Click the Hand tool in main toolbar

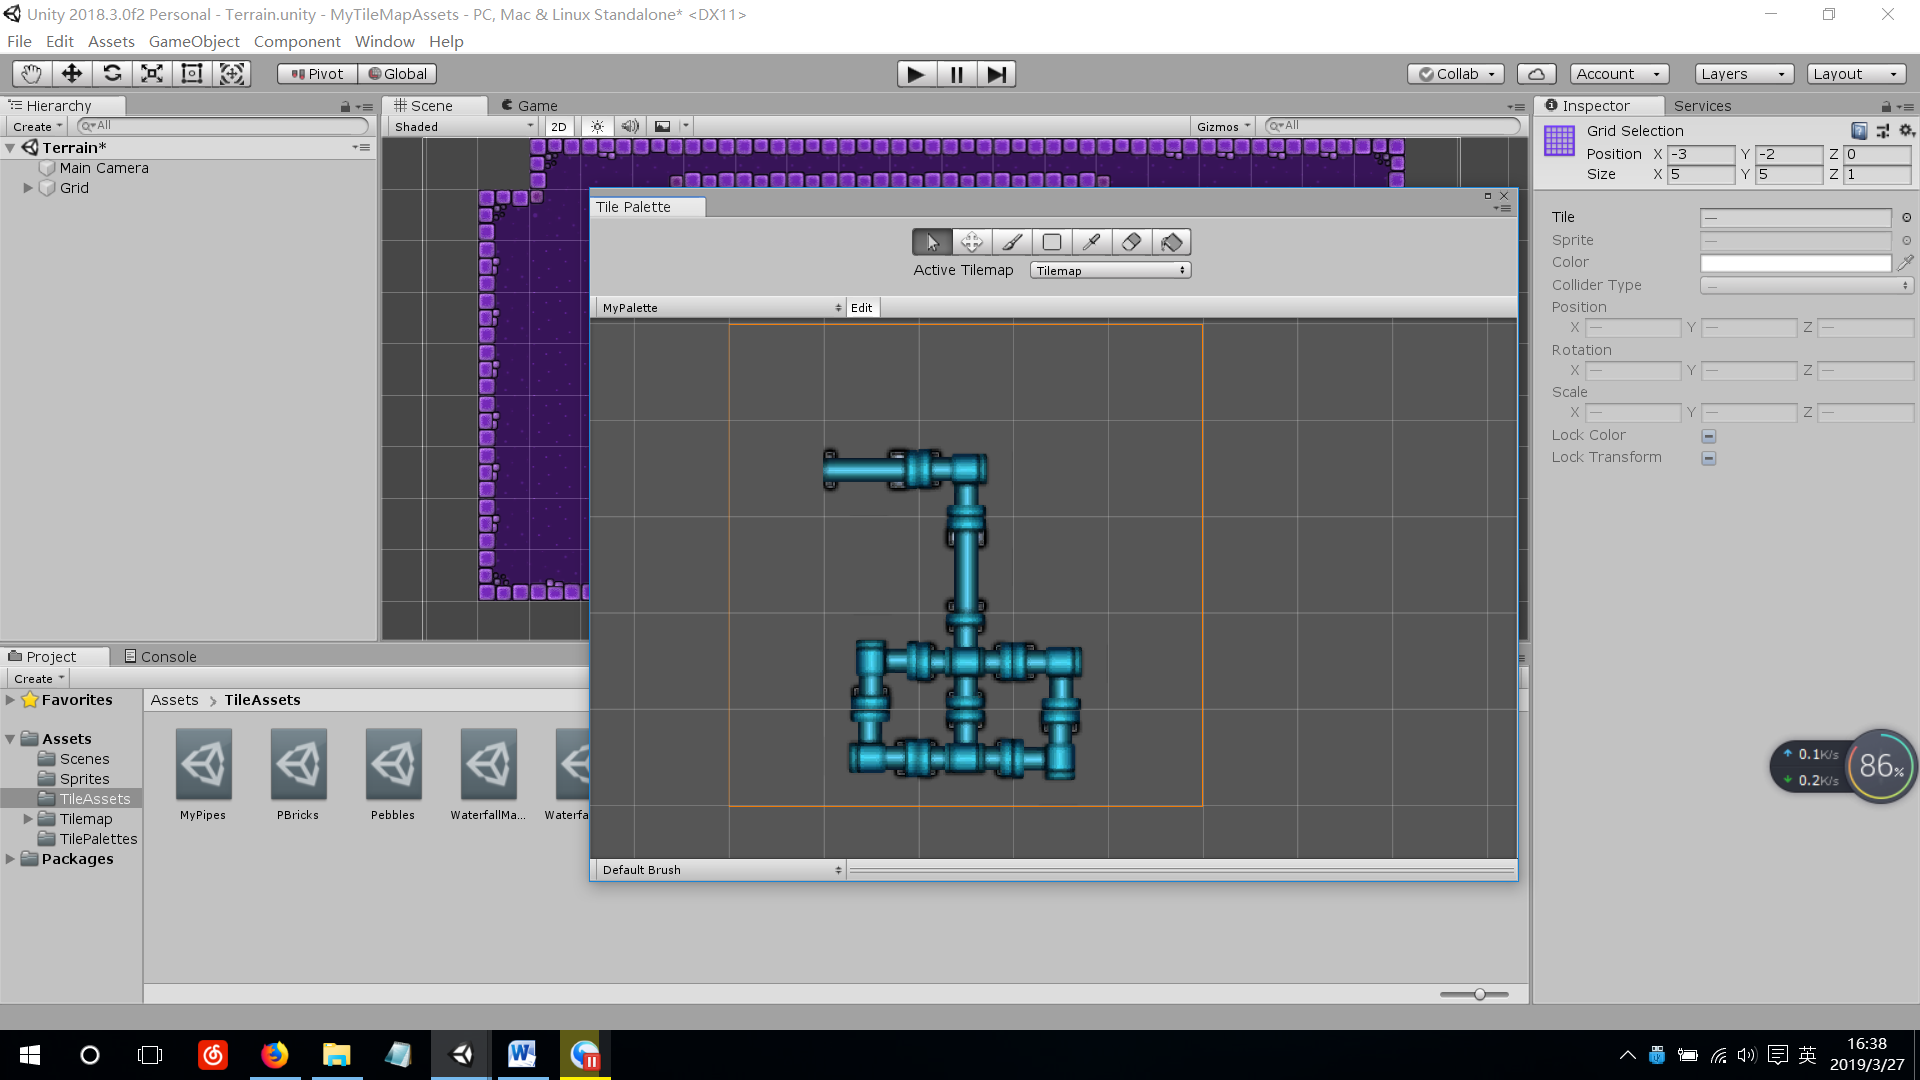pyautogui.click(x=32, y=73)
